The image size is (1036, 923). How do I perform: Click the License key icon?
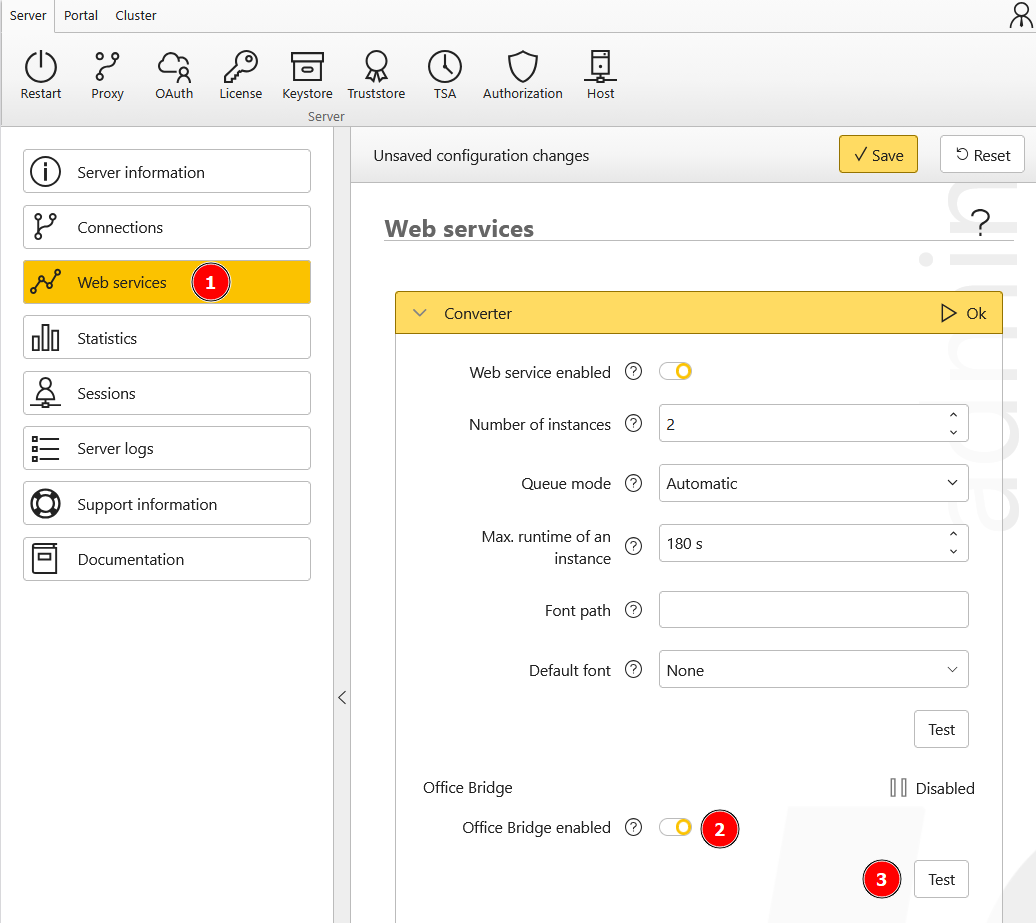pyautogui.click(x=240, y=68)
